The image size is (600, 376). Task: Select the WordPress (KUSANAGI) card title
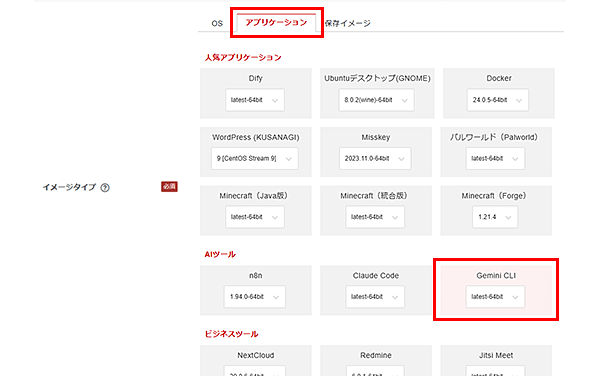coord(256,137)
